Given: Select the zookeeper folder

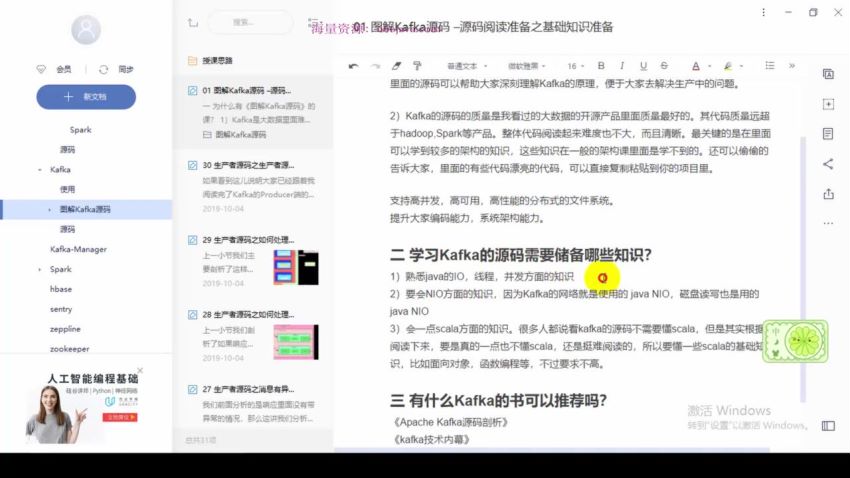Looking at the screenshot, I should tap(69, 348).
